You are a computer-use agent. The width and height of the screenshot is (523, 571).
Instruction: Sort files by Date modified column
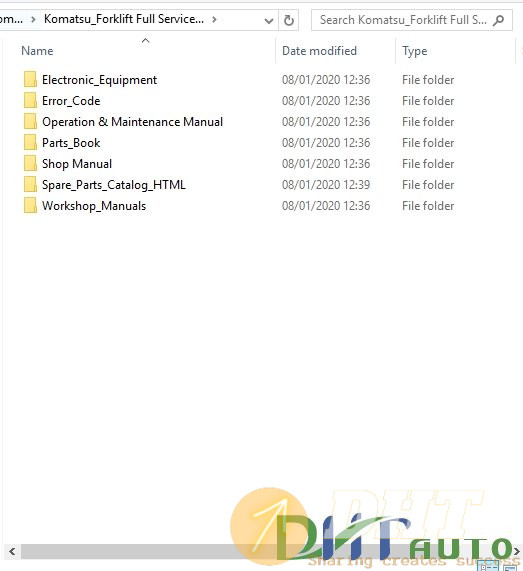point(319,51)
